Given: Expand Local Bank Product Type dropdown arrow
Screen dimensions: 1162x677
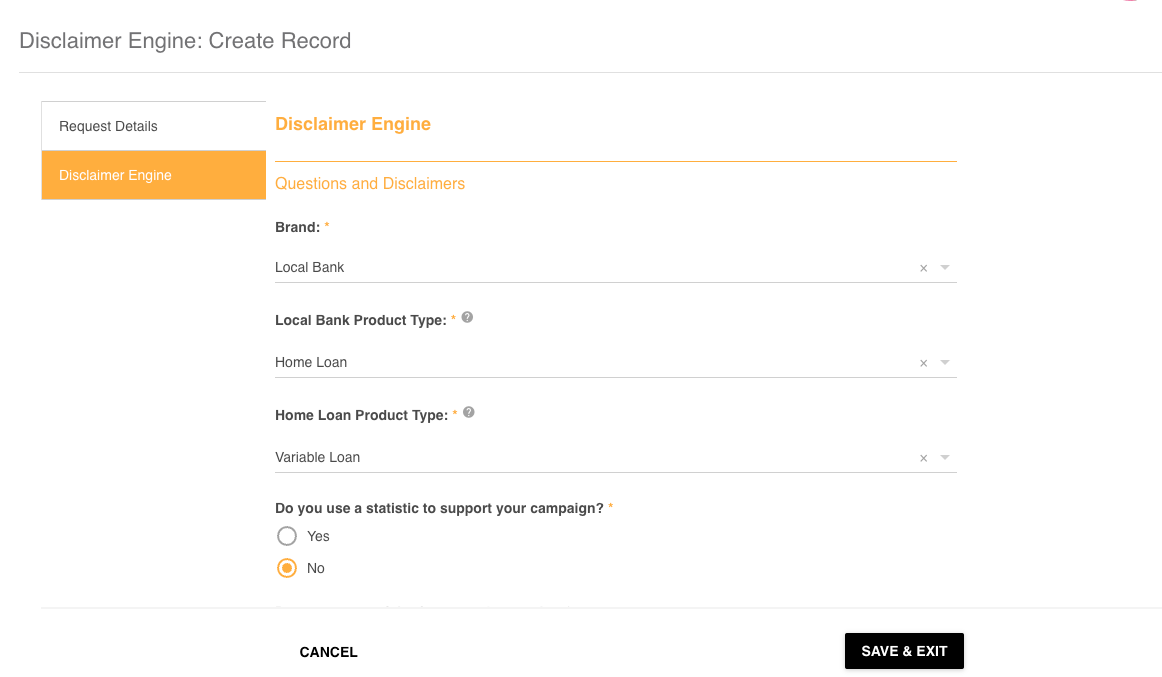Looking at the screenshot, I should click(945, 363).
